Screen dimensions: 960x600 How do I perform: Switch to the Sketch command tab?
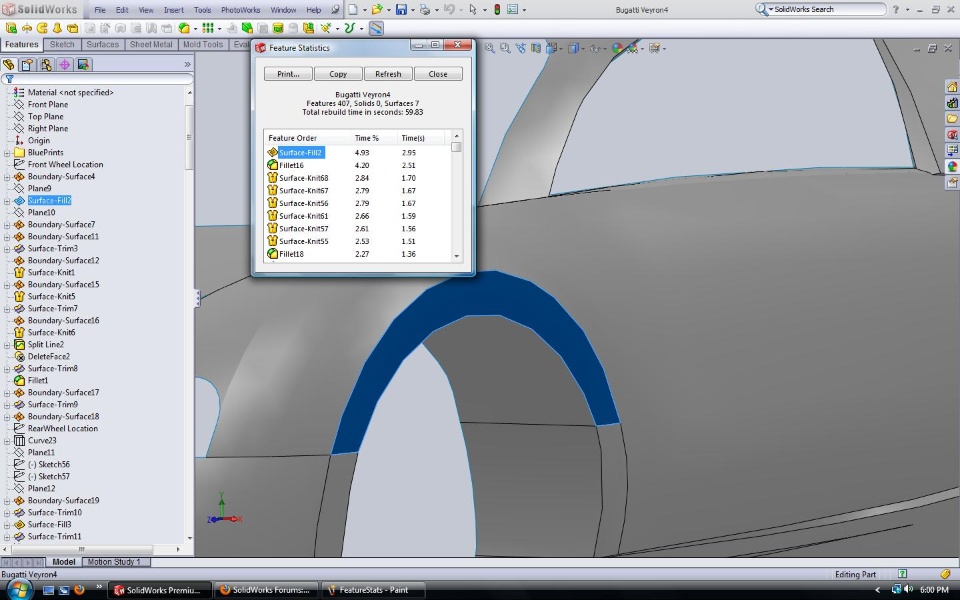click(x=62, y=45)
